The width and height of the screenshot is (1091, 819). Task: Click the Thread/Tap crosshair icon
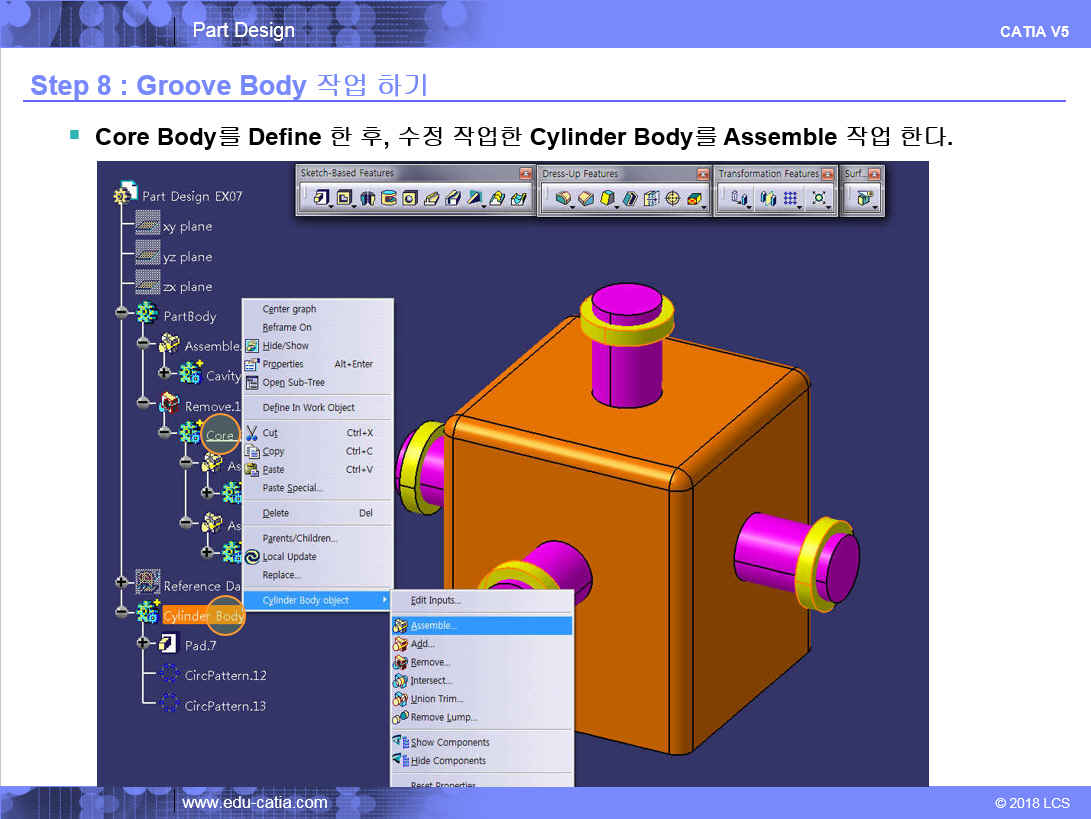point(672,199)
